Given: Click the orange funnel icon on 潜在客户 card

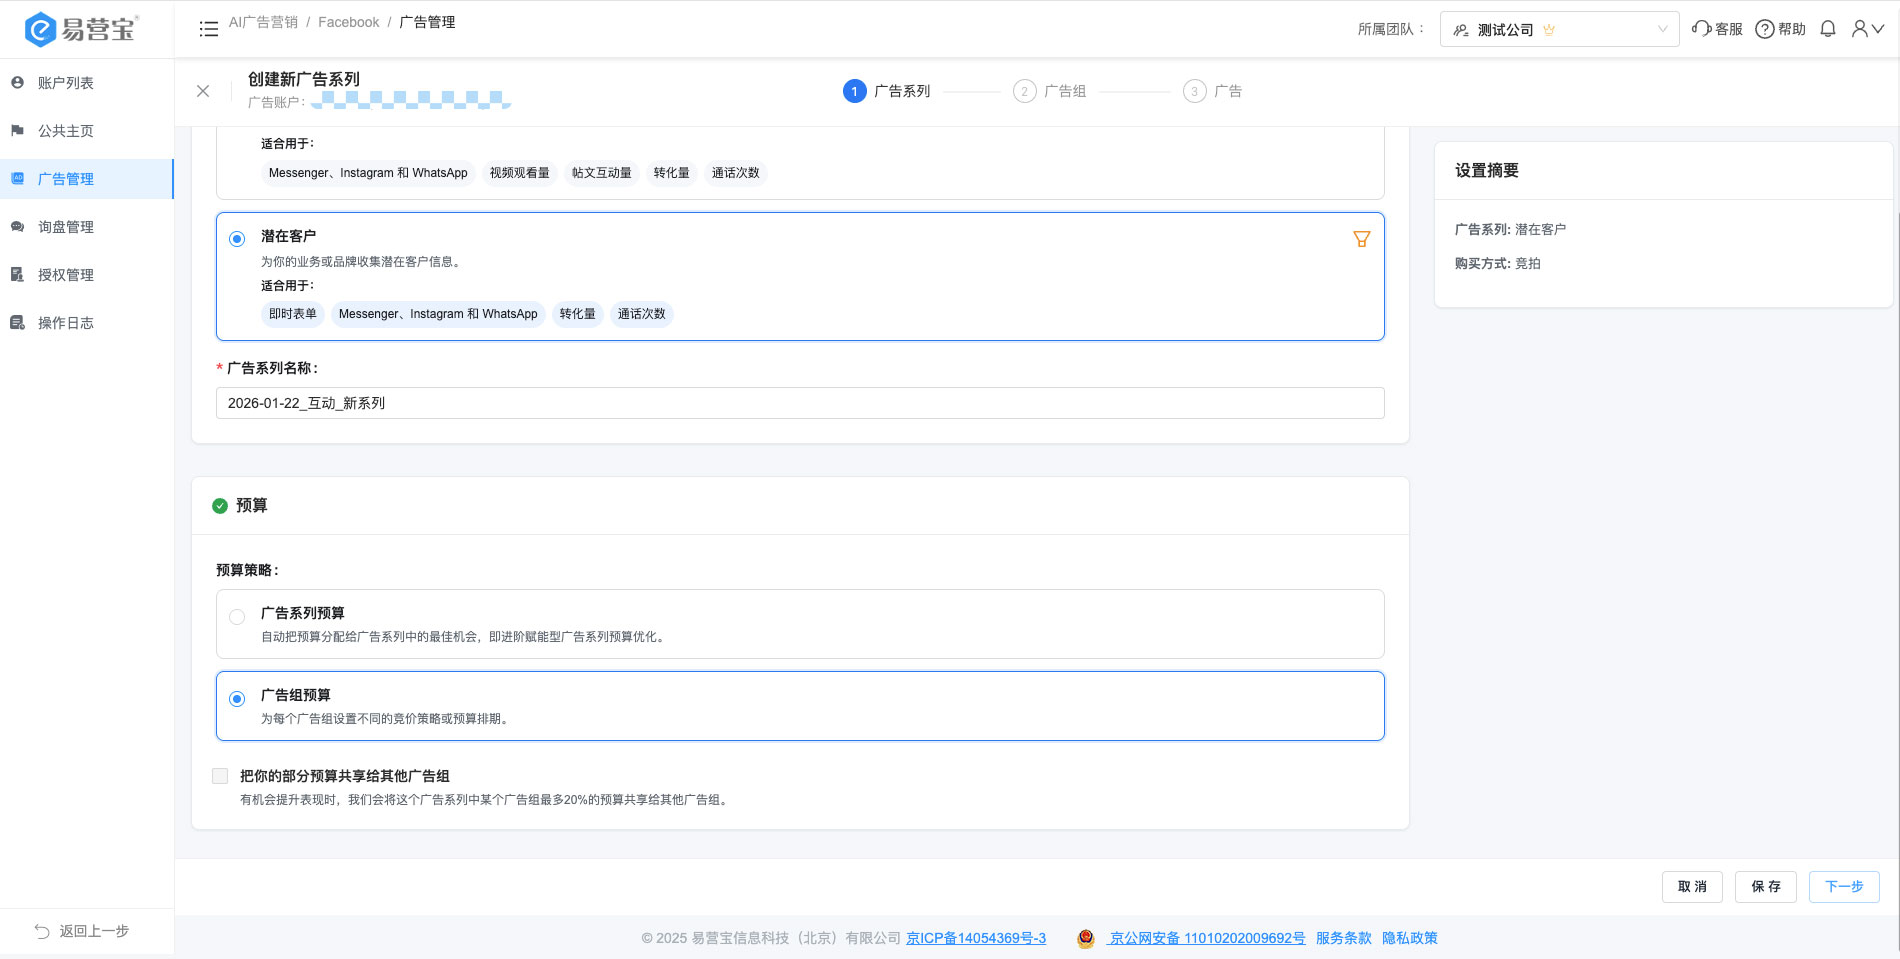Looking at the screenshot, I should click(x=1361, y=239).
